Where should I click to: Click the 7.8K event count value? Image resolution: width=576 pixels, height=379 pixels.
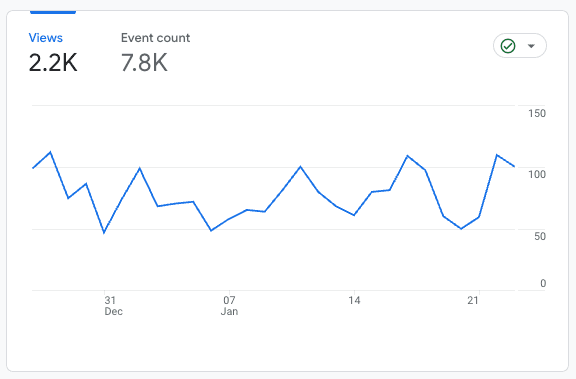click(144, 62)
